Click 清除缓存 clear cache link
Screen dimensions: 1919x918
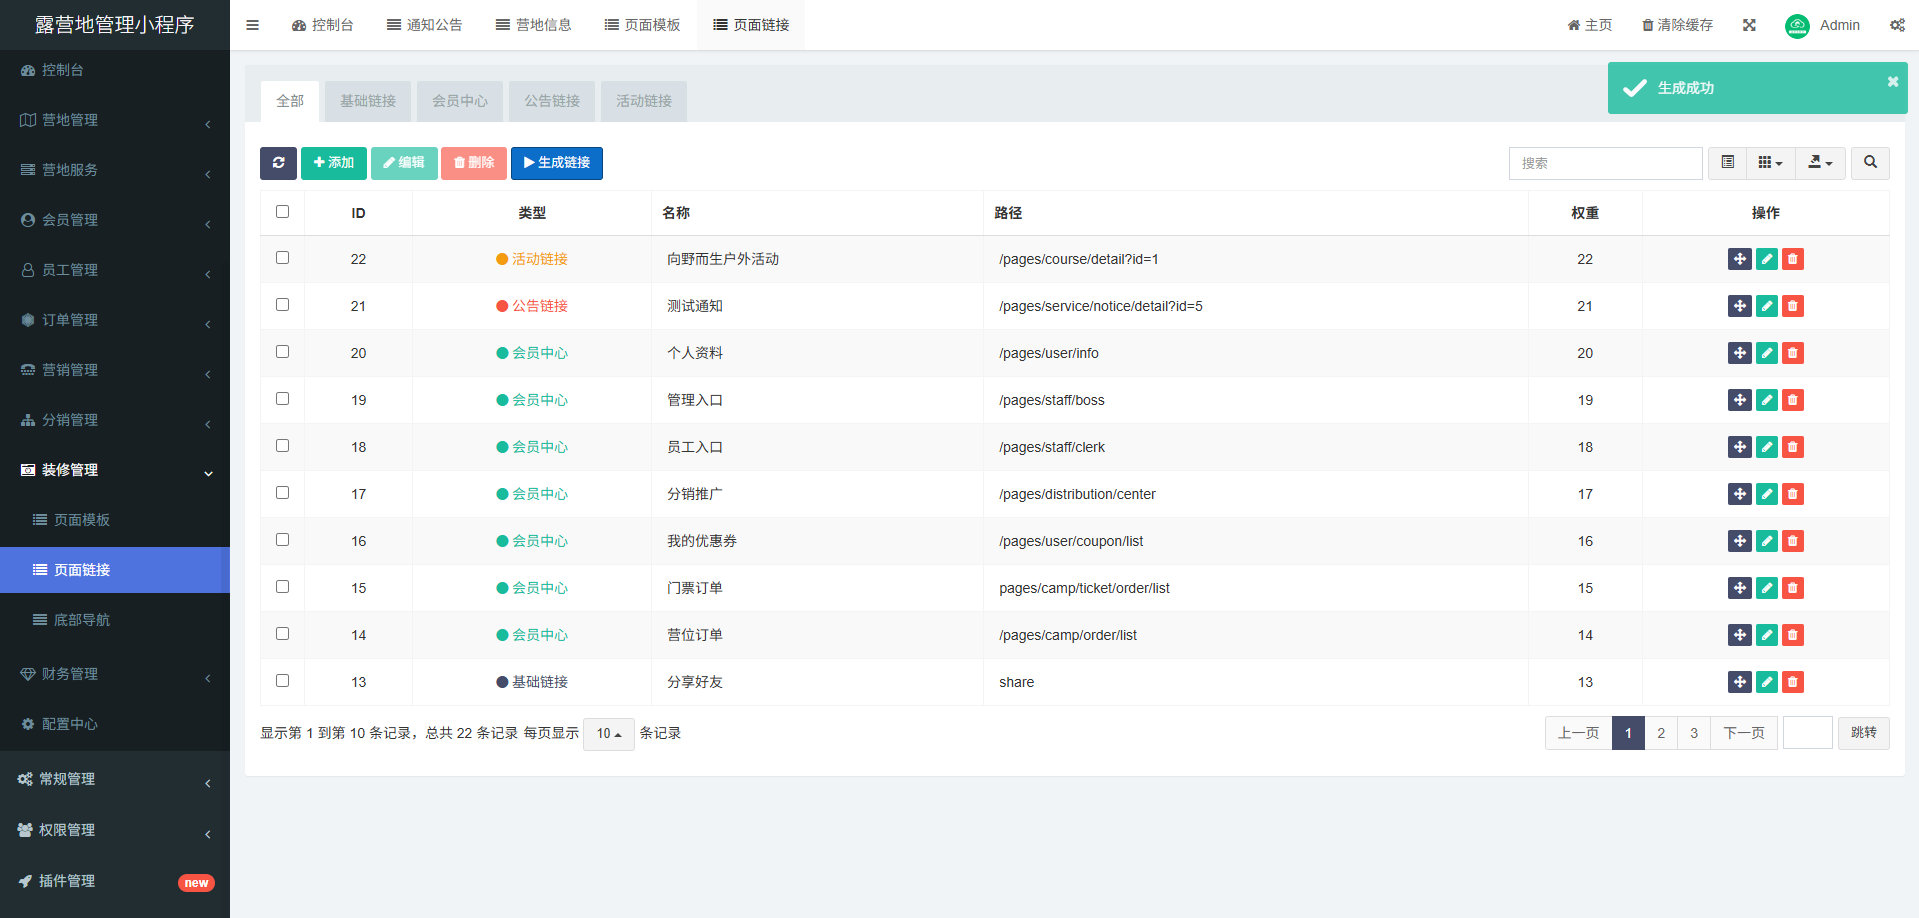tap(1677, 25)
